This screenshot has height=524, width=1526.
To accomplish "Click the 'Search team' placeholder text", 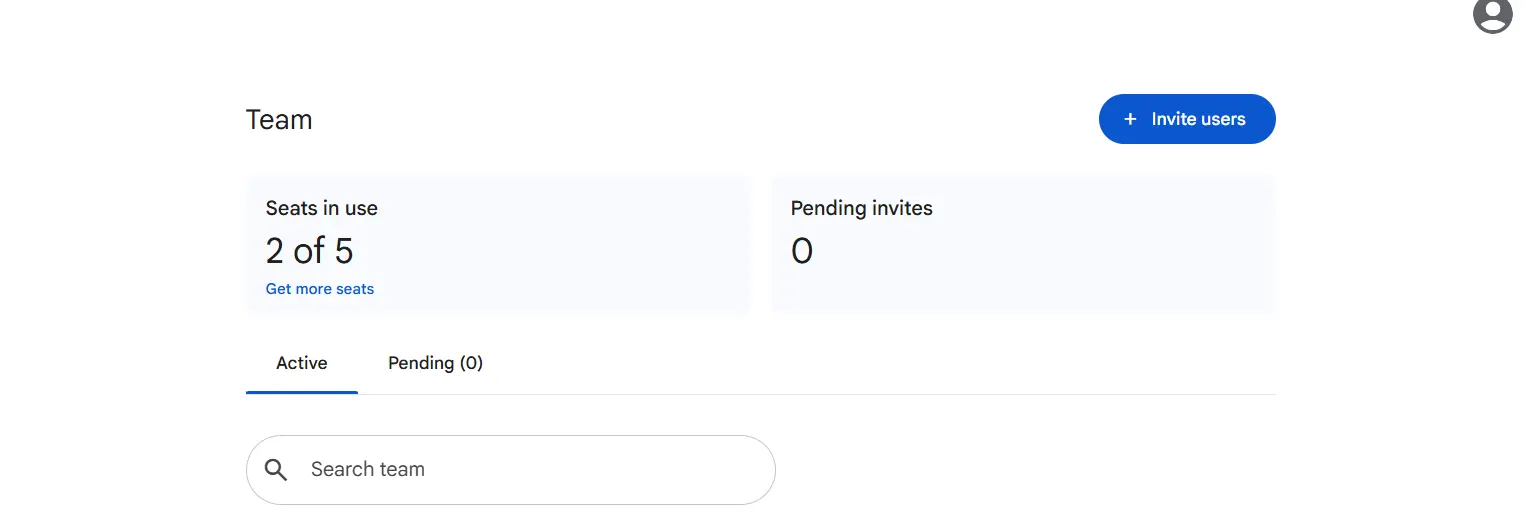I will pyautogui.click(x=368, y=469).
